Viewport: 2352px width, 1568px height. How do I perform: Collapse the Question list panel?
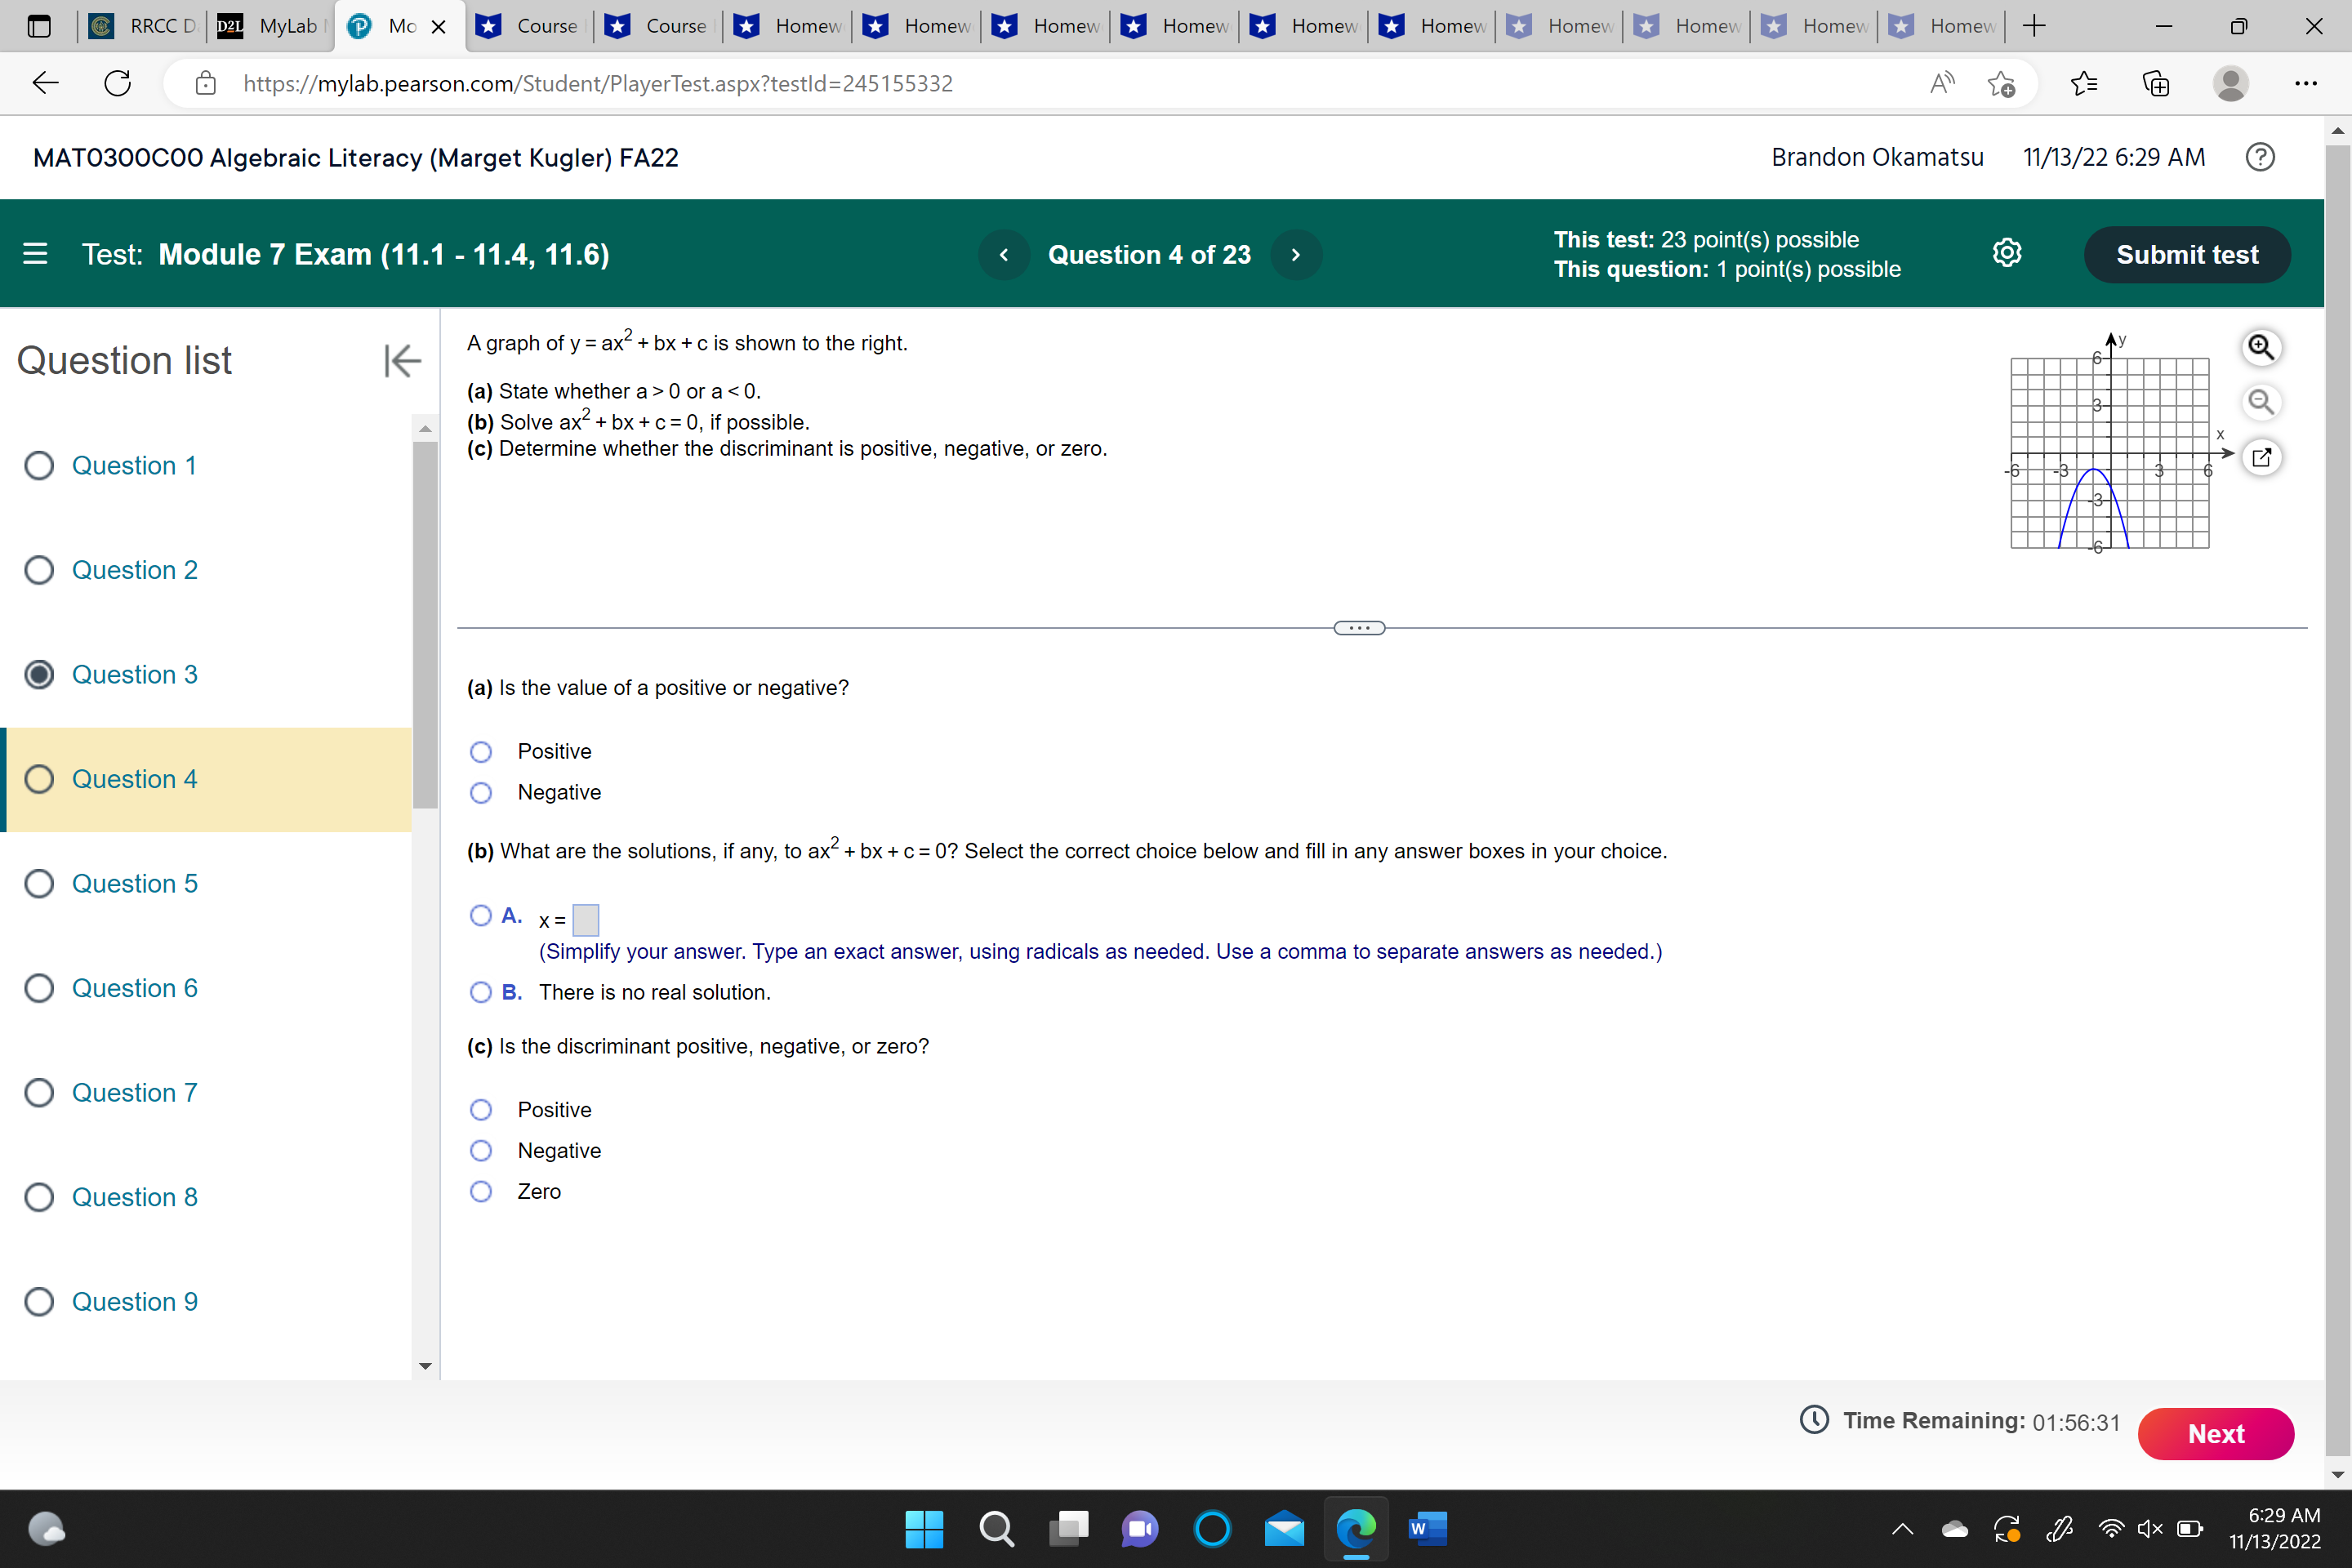(402, 360)
